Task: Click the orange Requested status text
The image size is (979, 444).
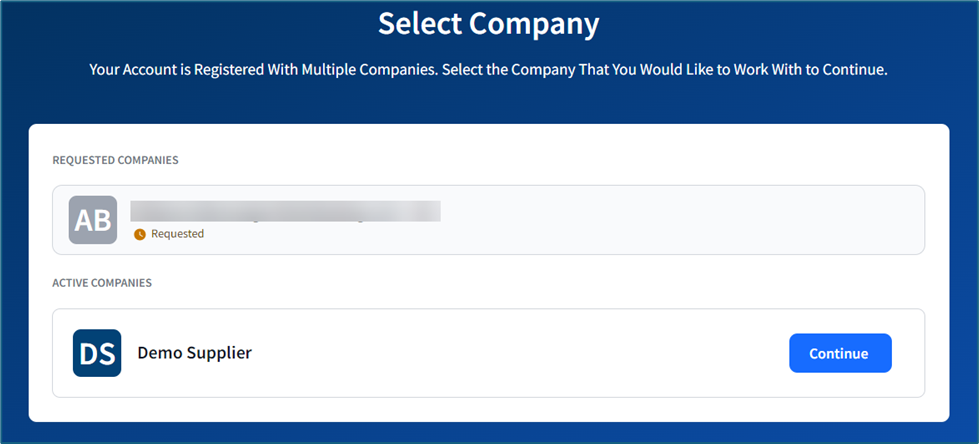Action: 177,234
